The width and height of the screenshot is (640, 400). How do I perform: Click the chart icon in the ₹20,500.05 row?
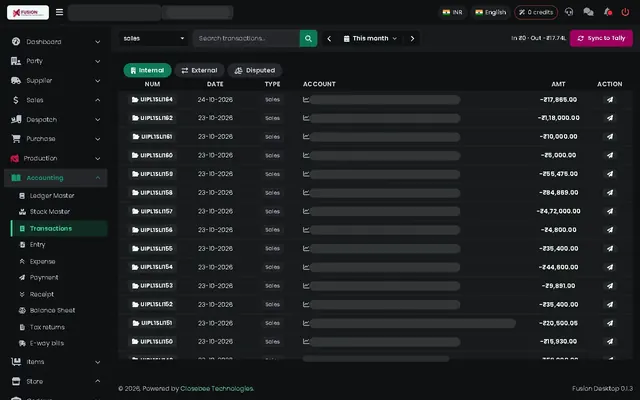tap(306, 323)
